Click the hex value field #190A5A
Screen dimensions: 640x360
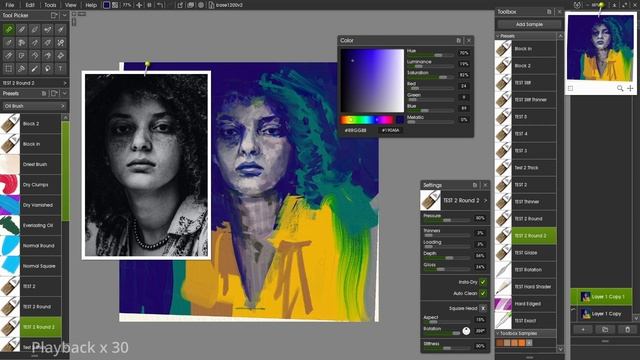click(391, 130)
